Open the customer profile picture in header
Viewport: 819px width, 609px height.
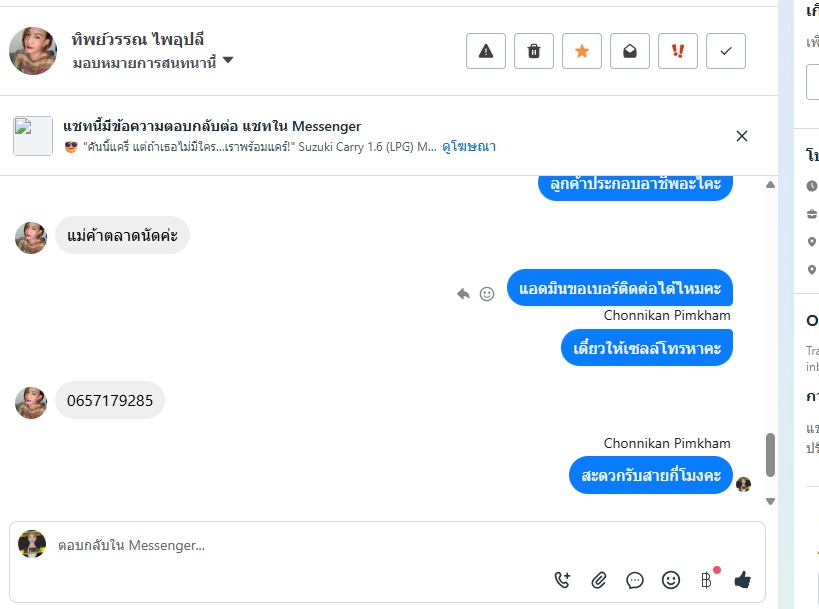tap(33, 51)
